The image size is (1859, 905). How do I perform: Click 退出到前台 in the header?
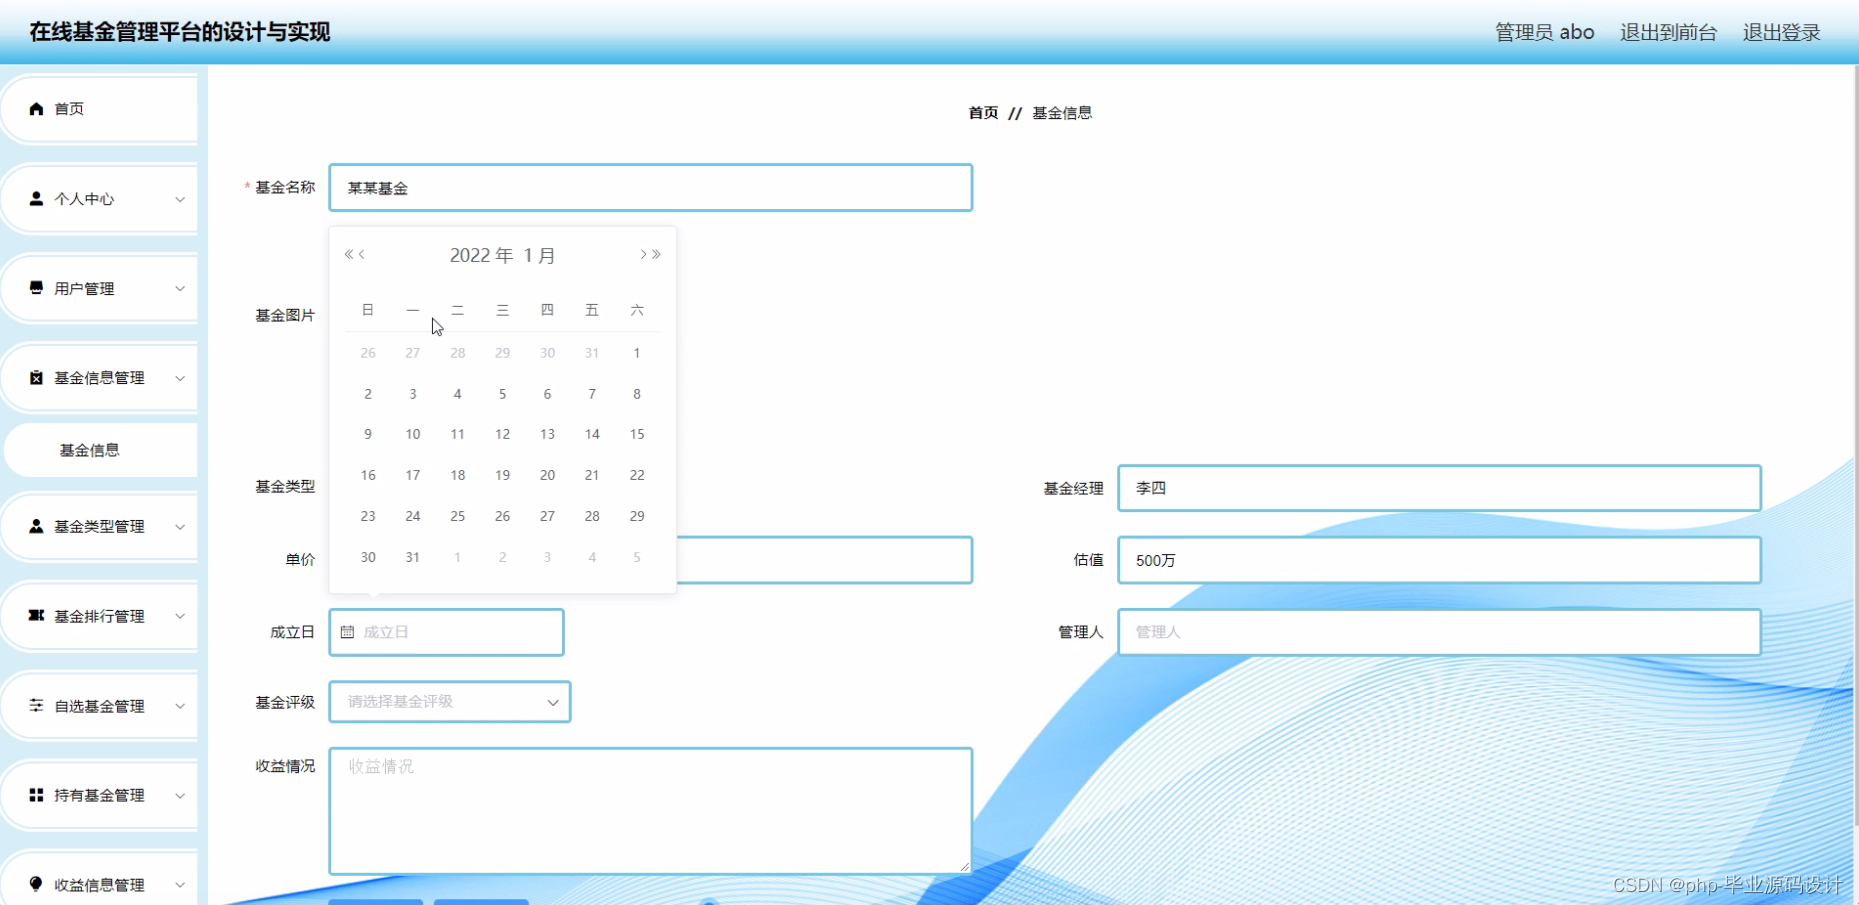point(1667,31)
